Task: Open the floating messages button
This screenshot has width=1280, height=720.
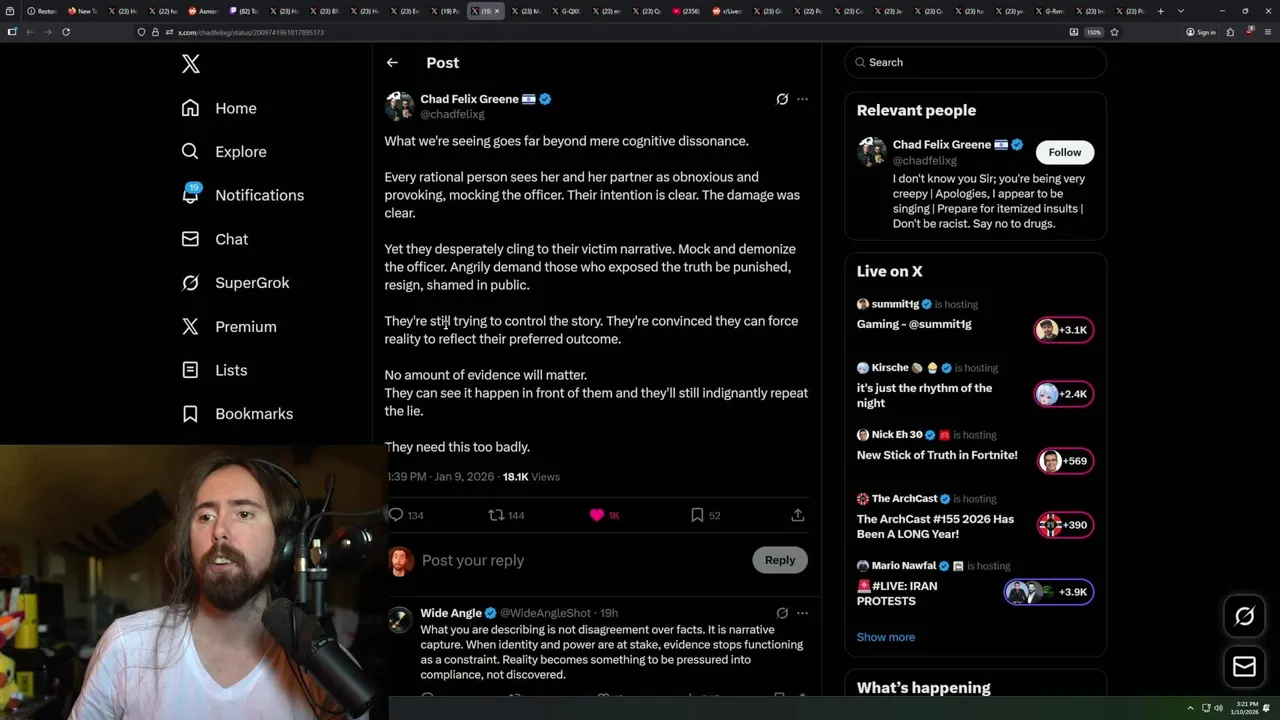Action: coord(1244,667)
